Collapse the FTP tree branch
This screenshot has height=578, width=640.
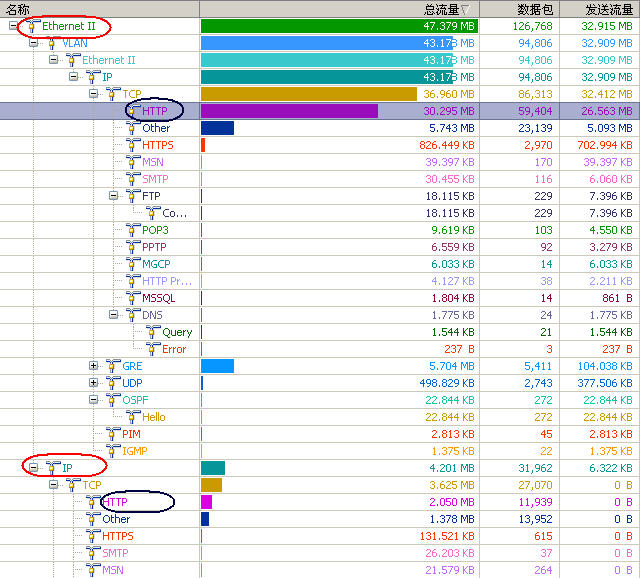click(x=114, y=196)
